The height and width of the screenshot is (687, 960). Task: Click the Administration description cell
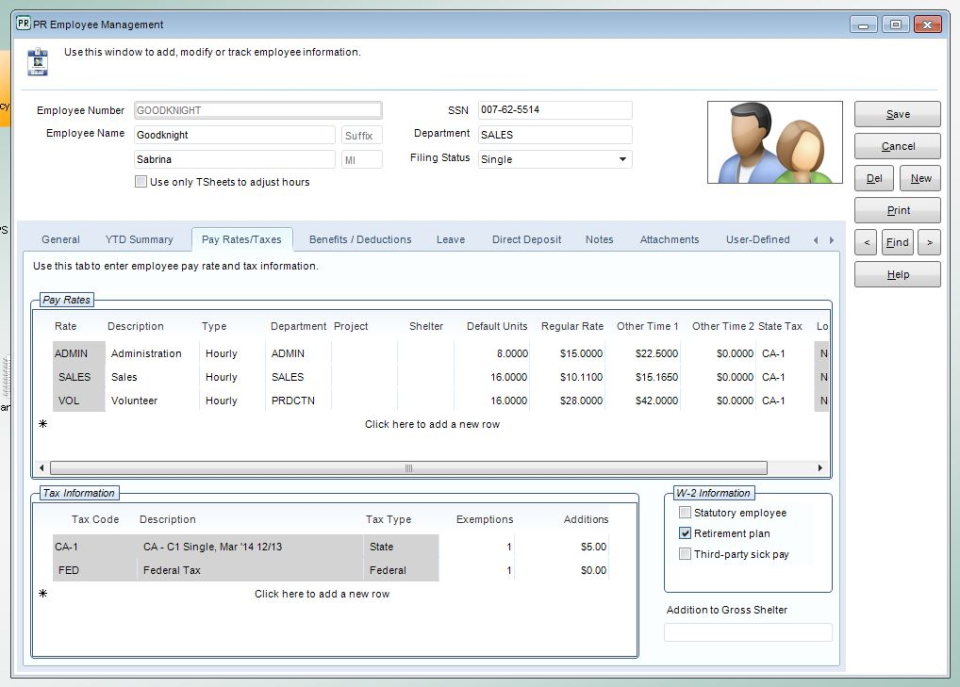152,353
